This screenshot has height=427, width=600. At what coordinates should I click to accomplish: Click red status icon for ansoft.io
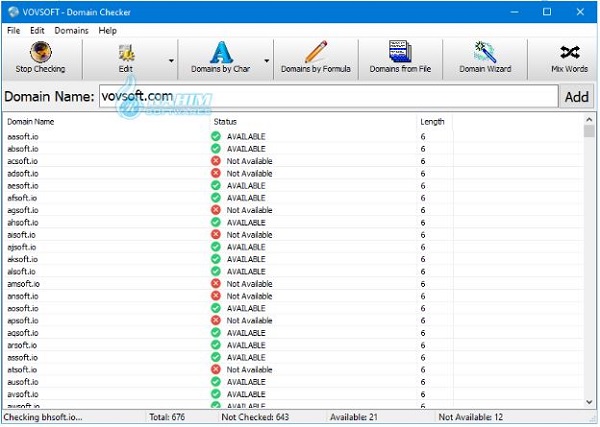[x=216, y=296]
